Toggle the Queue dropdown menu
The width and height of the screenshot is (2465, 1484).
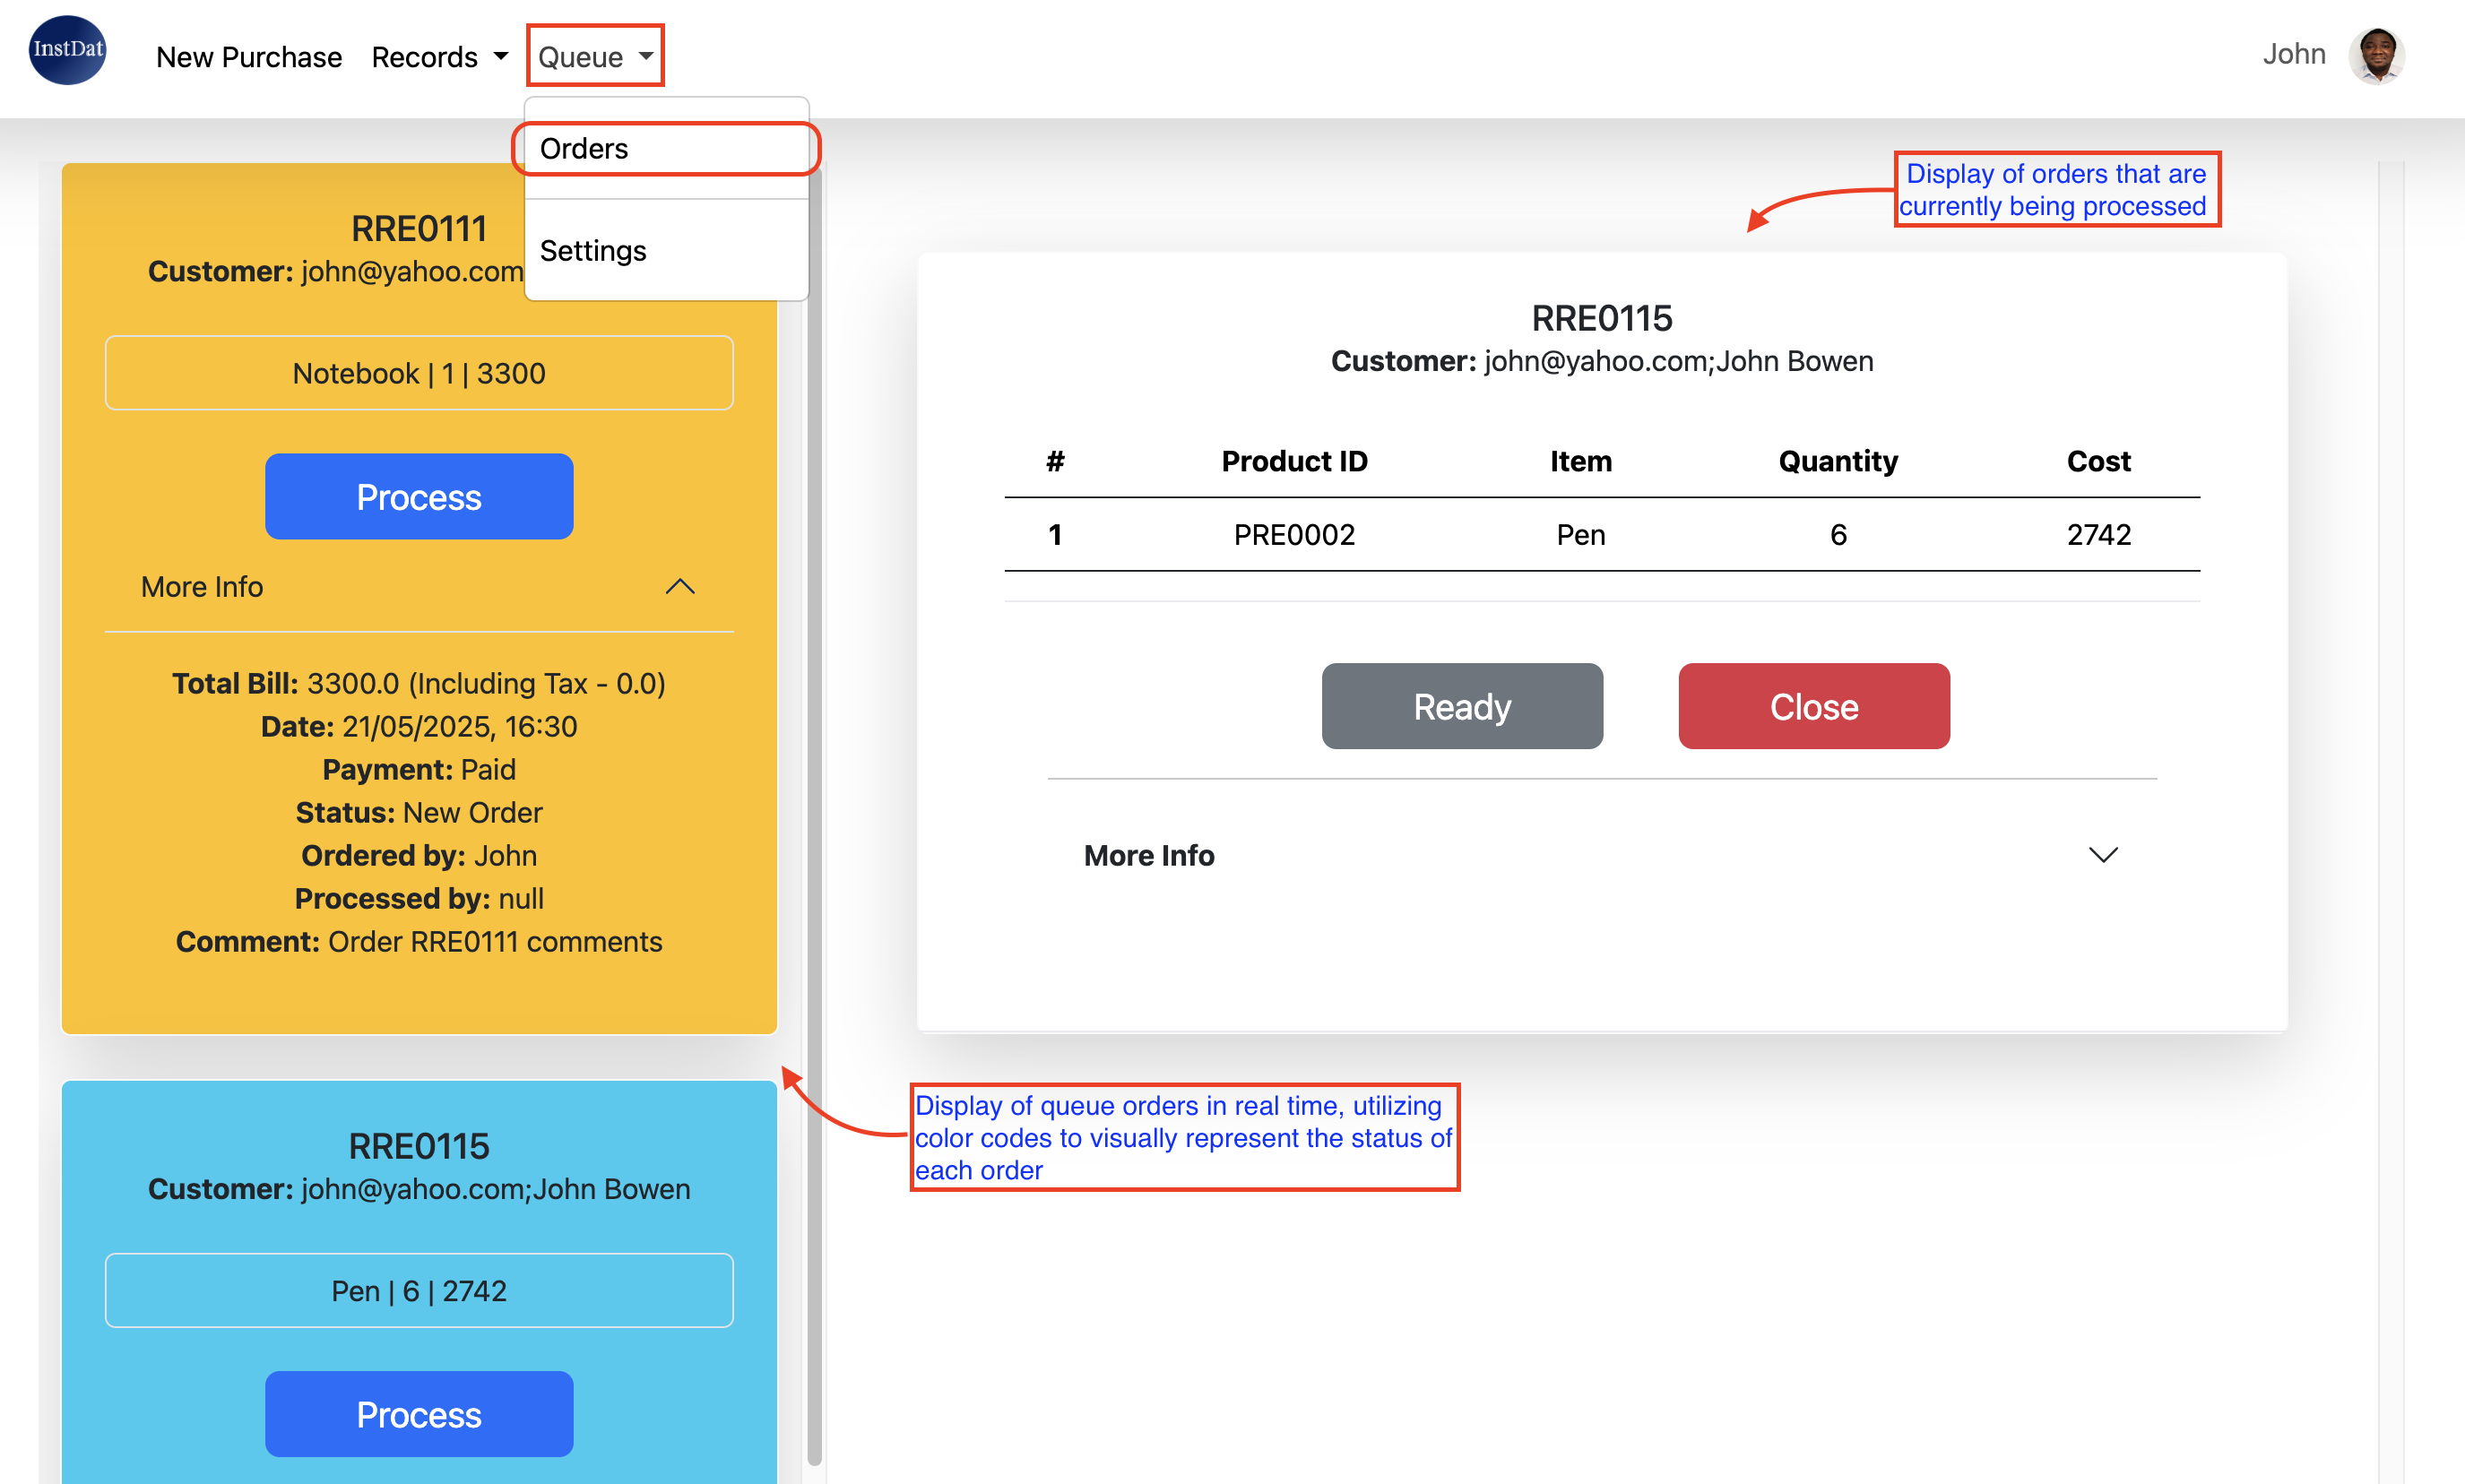click(595, 57)
